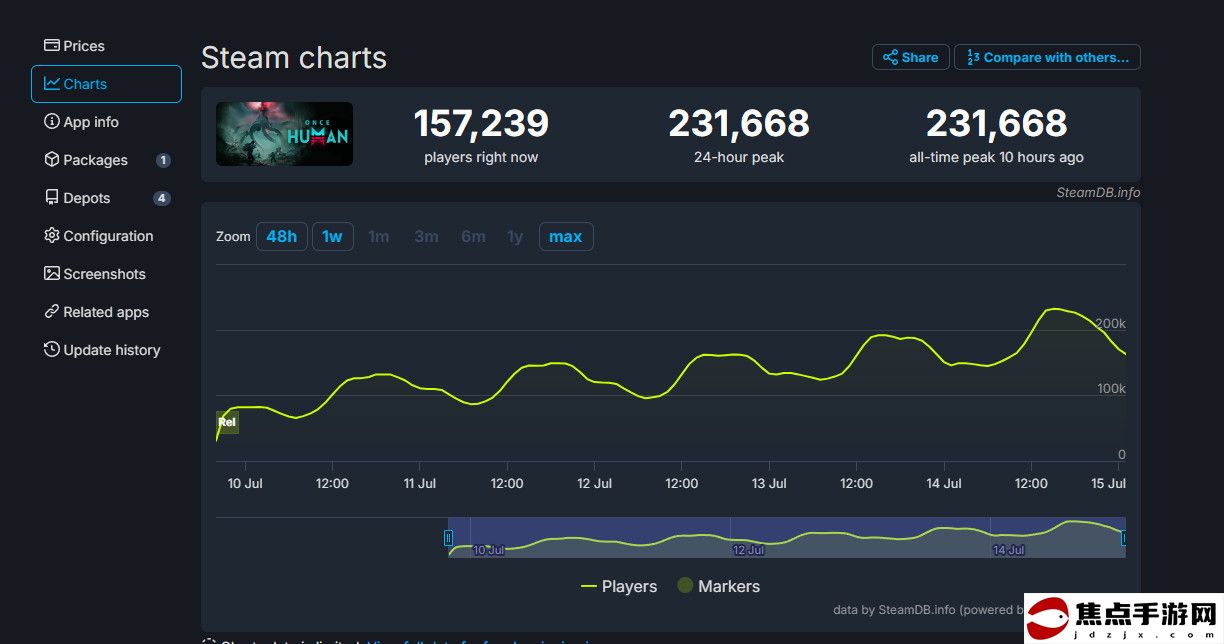This screenshot has height=644, width=1224.
Task: Click the 11 Jul x-axis label
Action: (x=420, y=483)
